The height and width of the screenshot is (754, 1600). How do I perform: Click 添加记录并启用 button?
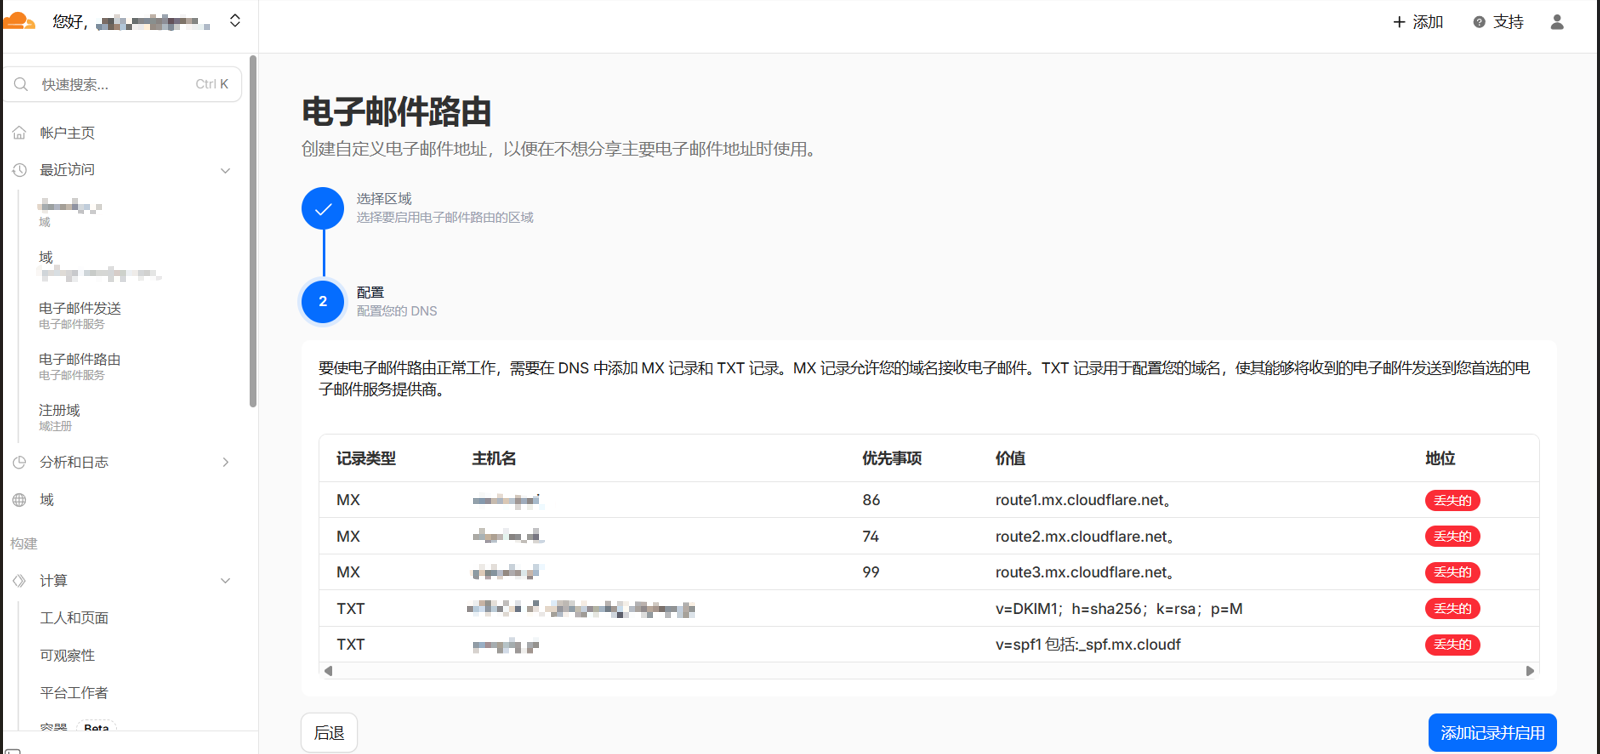[x=1492, y=733]
